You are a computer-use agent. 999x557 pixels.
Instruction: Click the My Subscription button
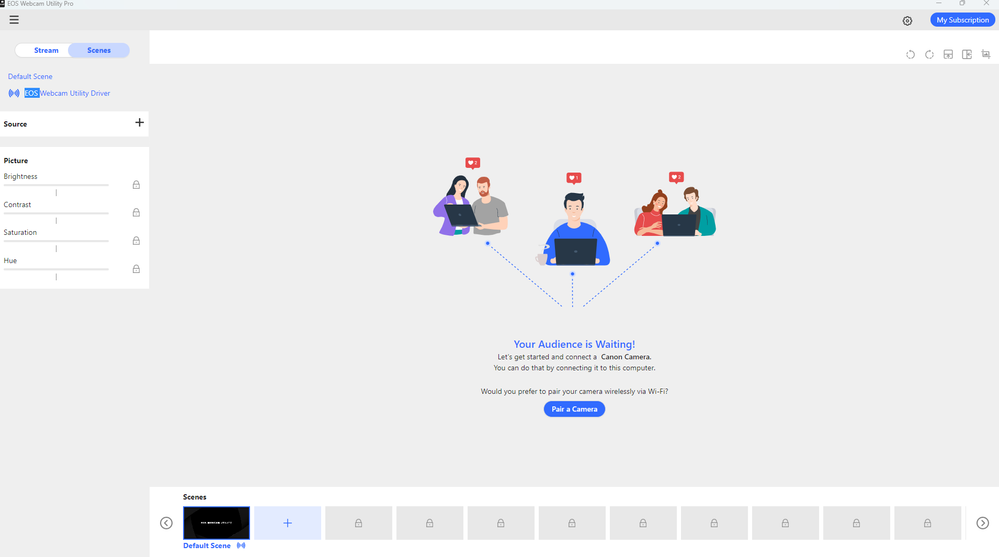[x=962, y=20]
